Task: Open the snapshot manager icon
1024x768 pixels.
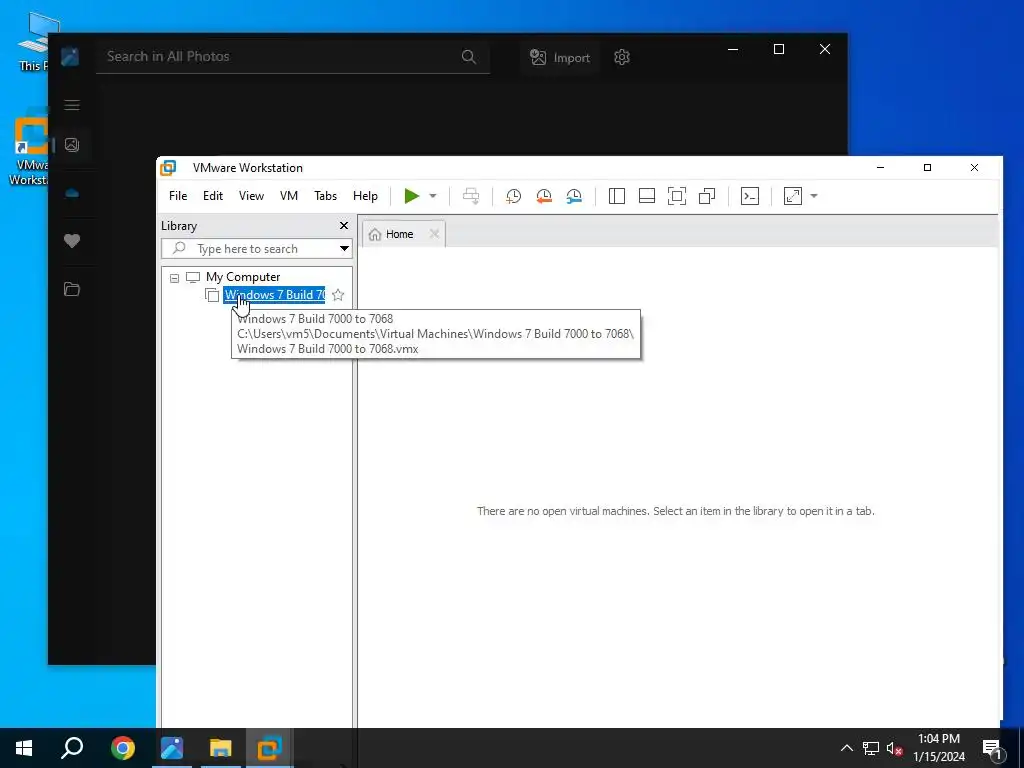Action: (574, 196)
